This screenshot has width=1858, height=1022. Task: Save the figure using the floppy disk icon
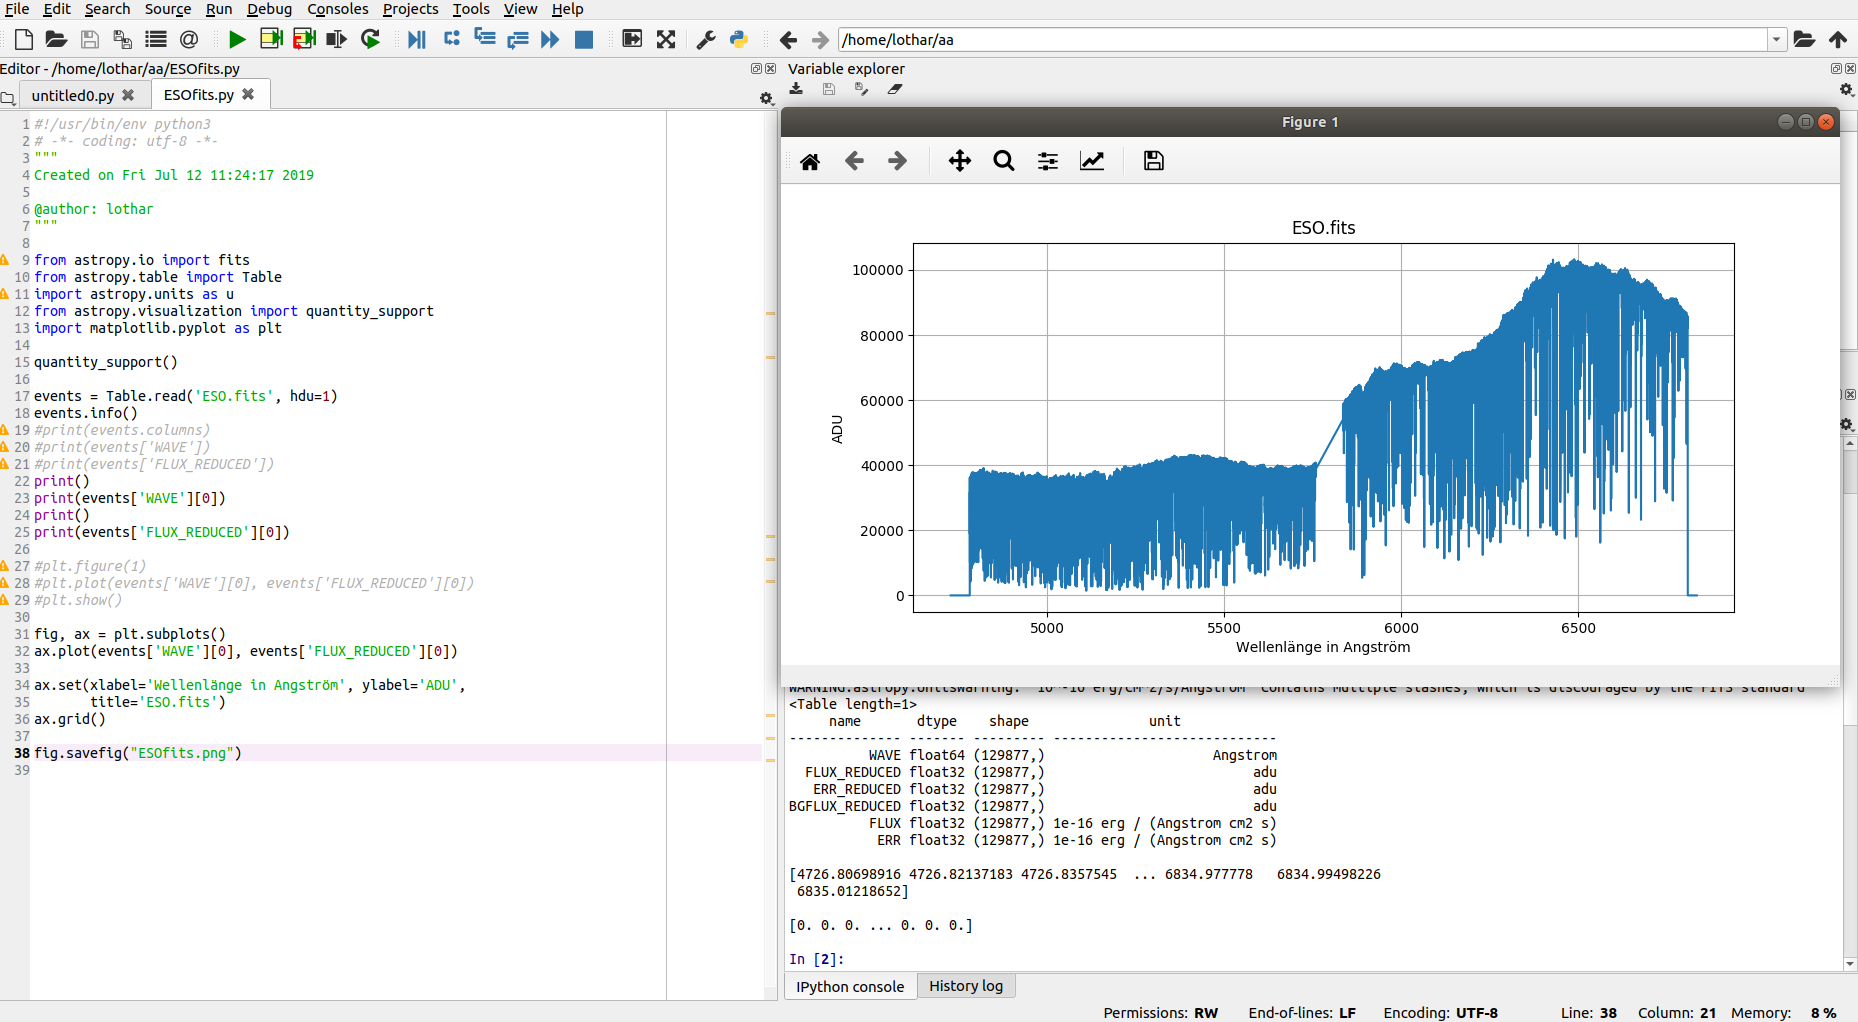point(1153,162)
